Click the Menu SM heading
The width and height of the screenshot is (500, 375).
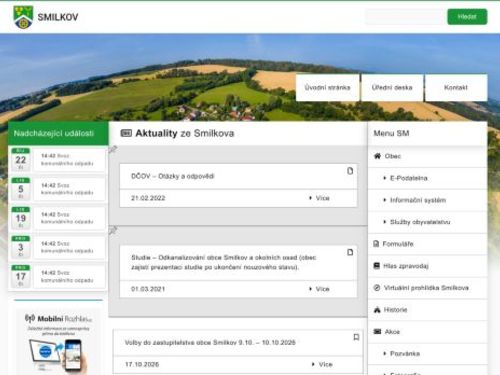click(391, 133)
